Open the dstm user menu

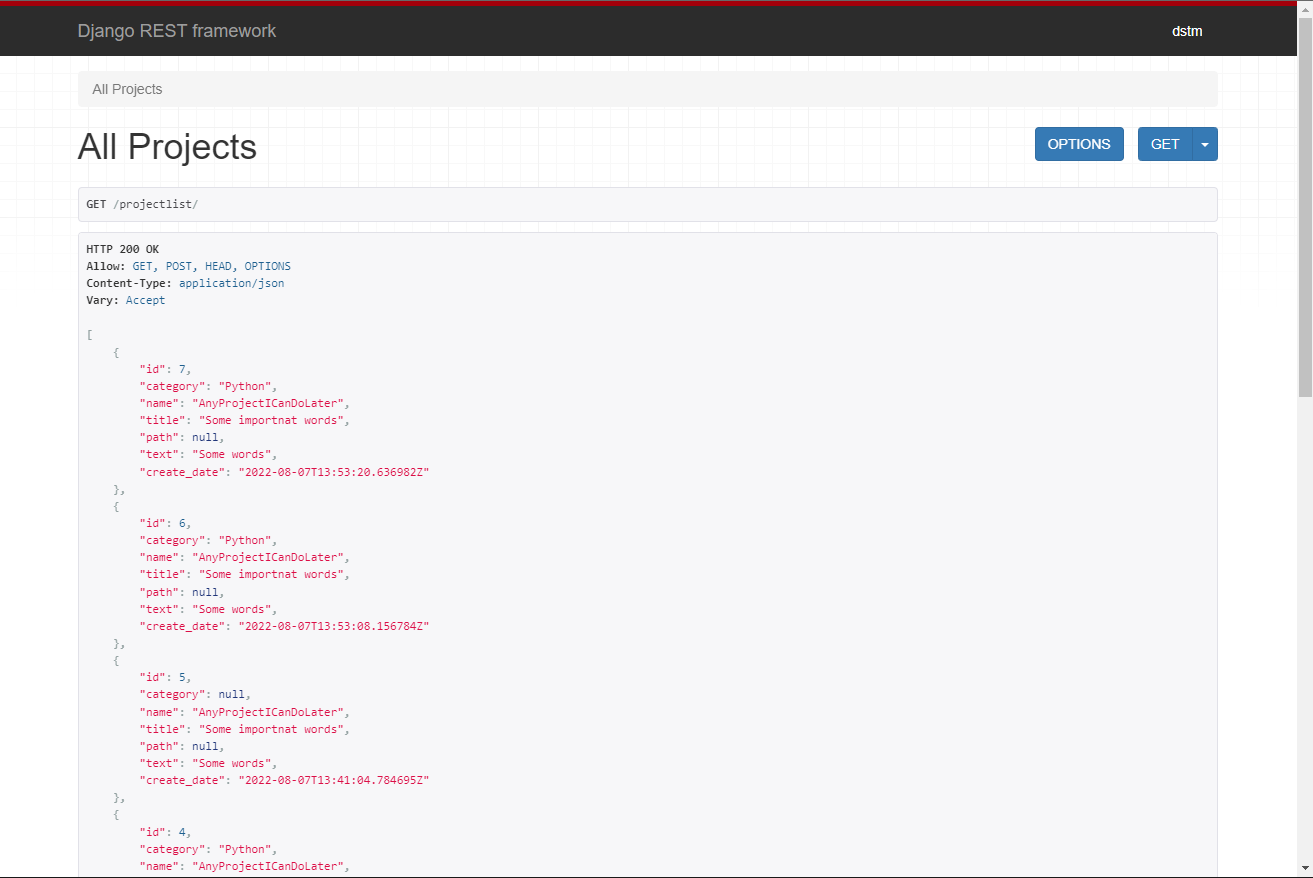click(1187, 31)
